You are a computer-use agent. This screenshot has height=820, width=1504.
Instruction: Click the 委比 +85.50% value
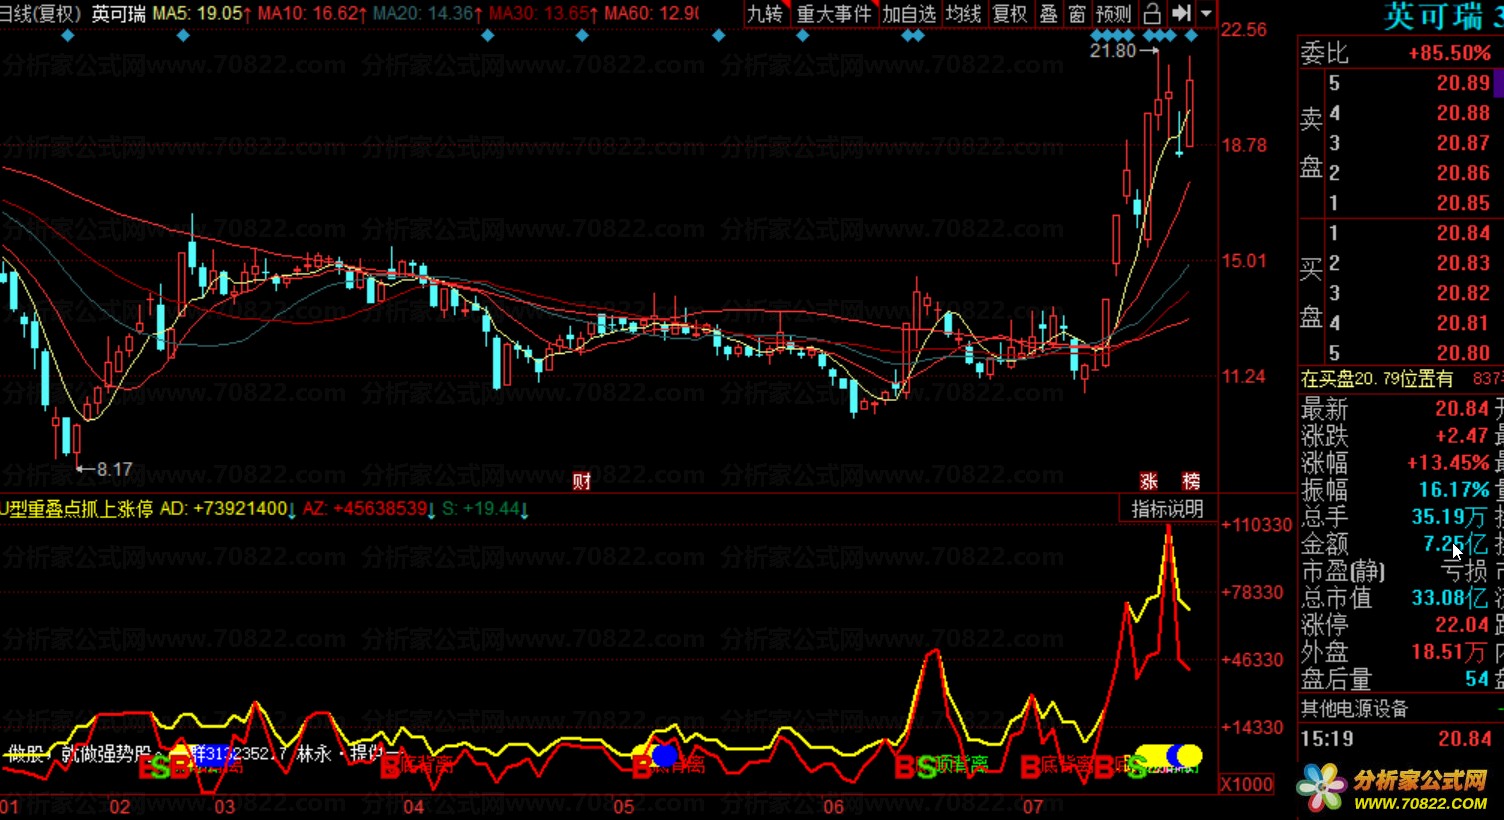(1449, 53)
